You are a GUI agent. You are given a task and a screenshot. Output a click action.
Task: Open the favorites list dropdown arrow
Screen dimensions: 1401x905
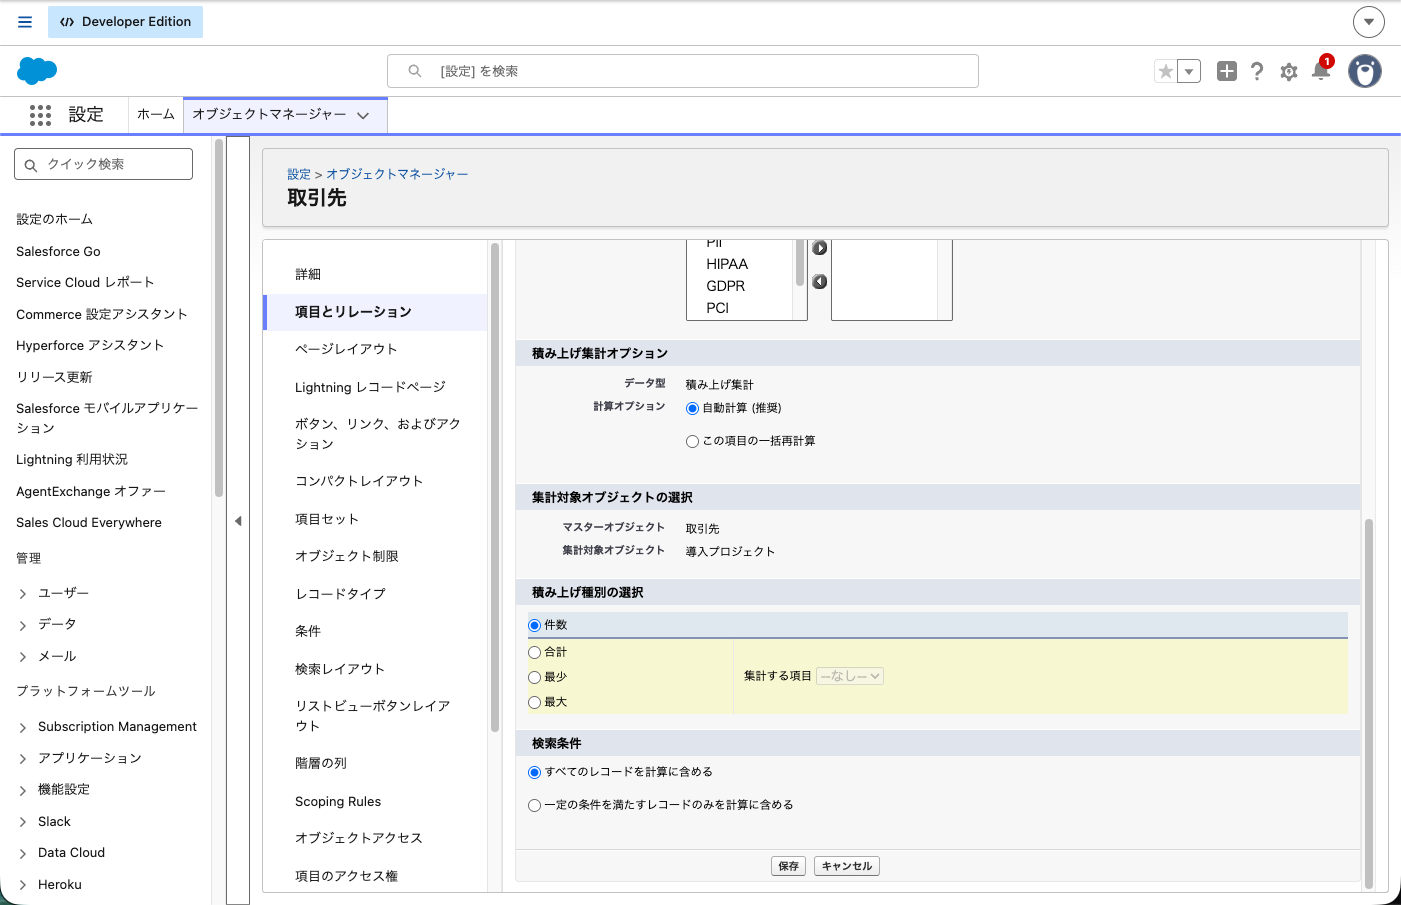pyautogui.click(x=1189, y=71)
